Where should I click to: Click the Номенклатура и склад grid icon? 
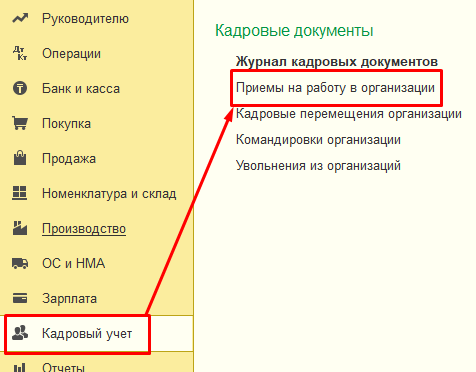pyautogui.click(x=20, y=193)
